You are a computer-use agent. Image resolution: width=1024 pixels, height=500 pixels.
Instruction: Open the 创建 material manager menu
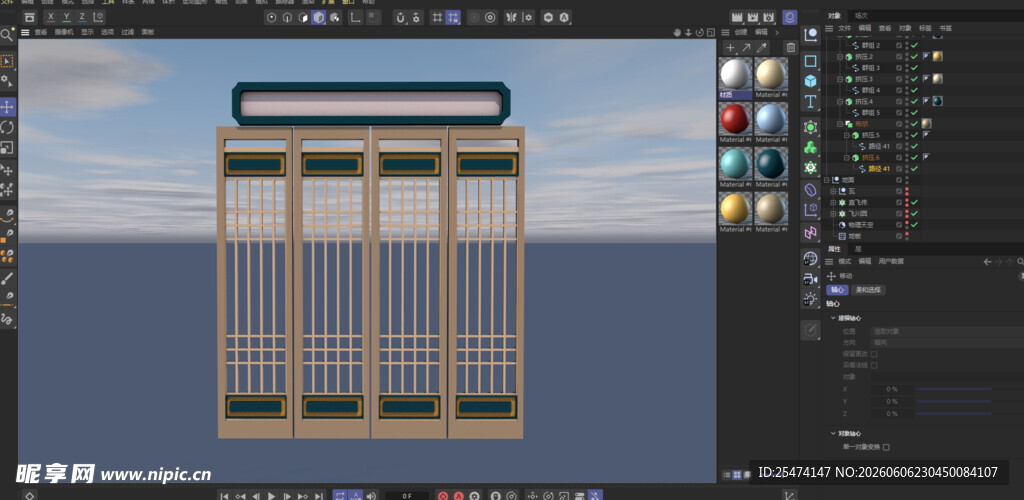click(741, 32)
